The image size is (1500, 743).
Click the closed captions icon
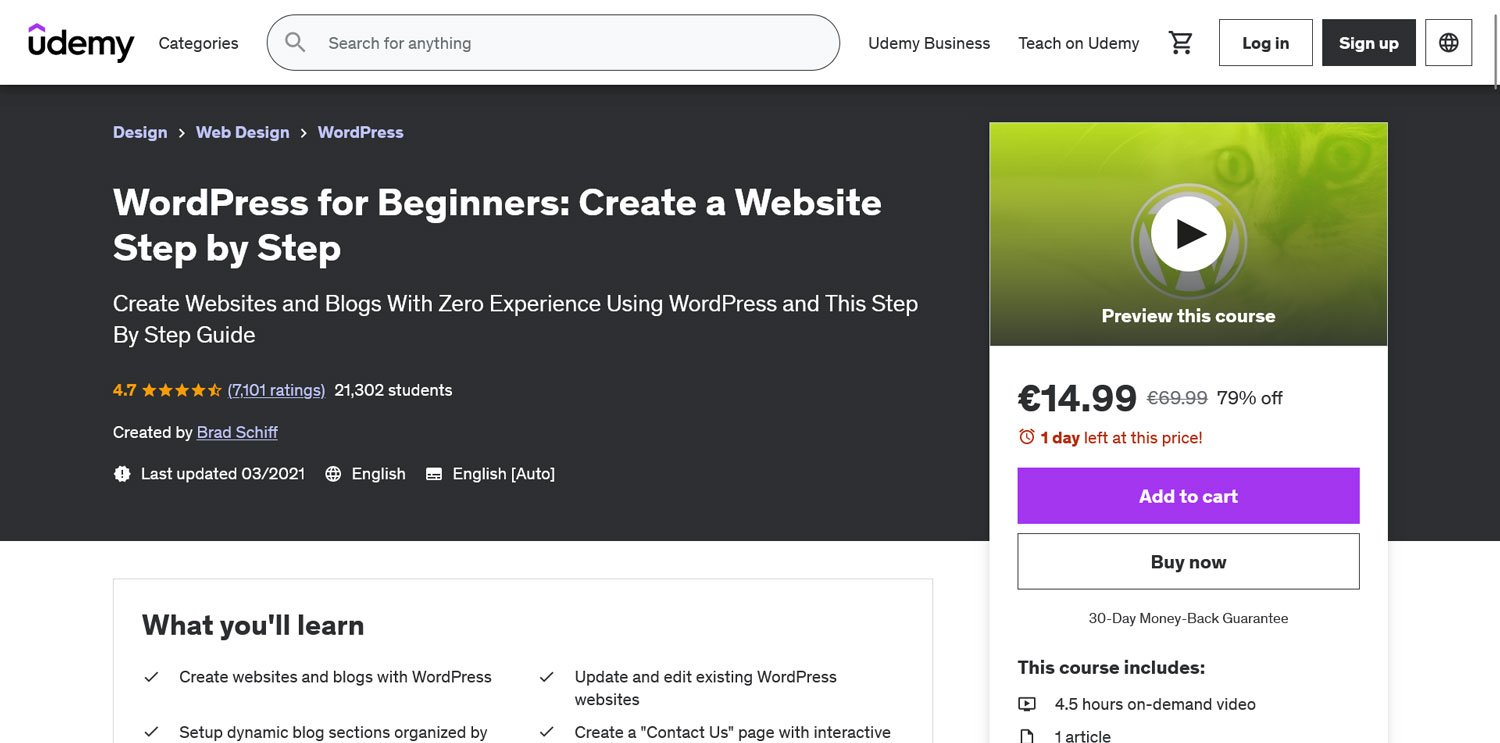[x=434, y=474]
